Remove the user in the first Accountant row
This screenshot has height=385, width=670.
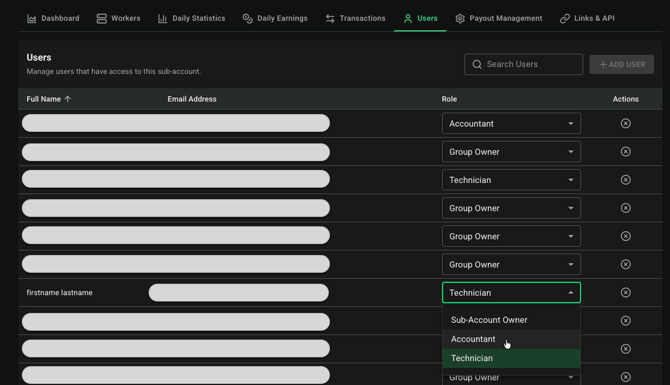click(626, 123)
